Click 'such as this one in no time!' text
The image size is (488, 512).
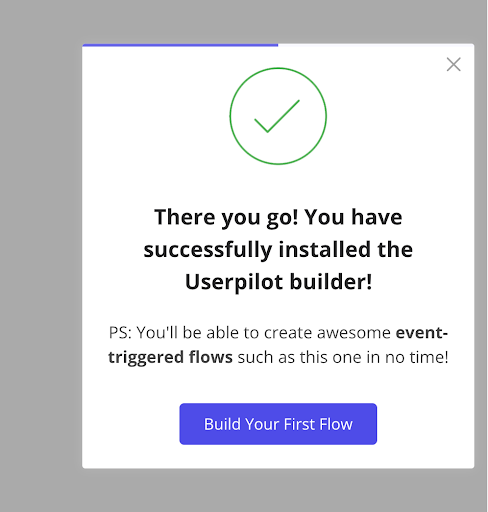343,357
